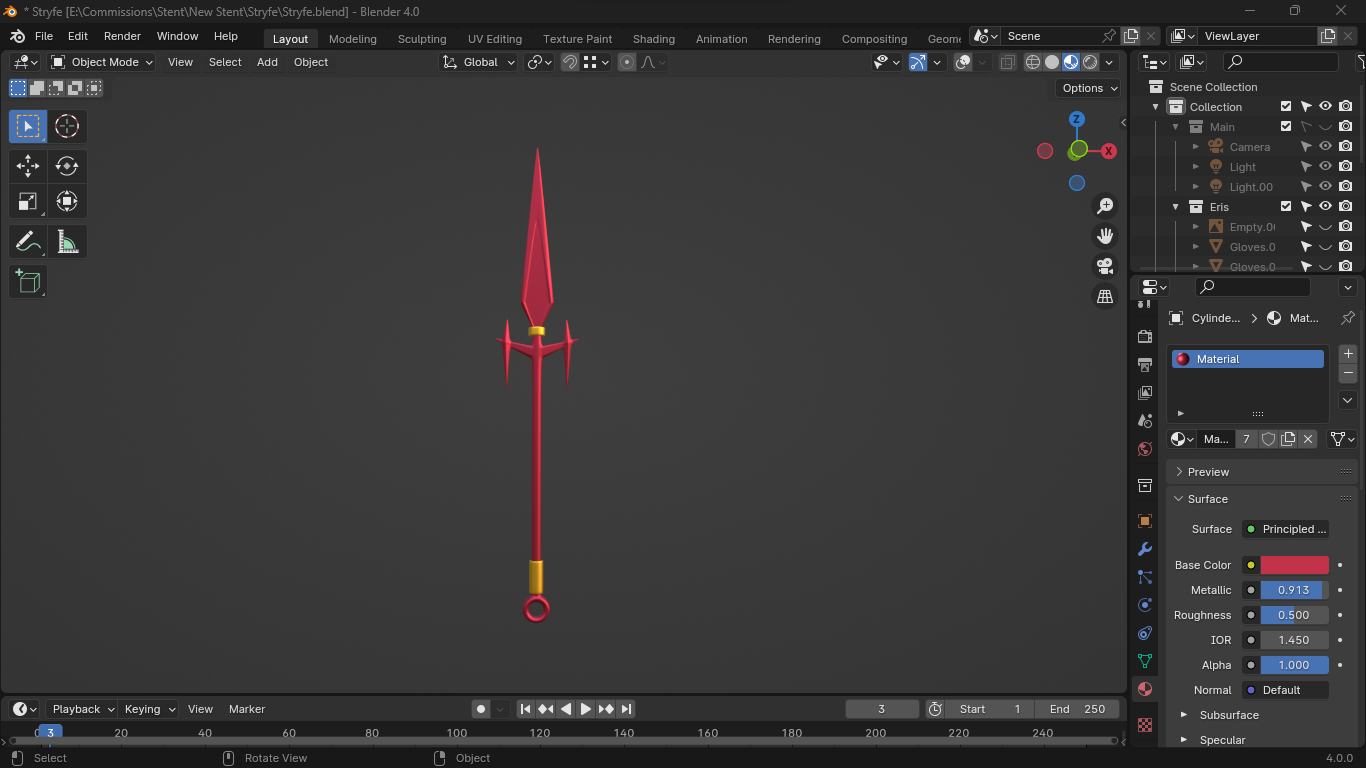Play the animation in reverse

pyautogui.click(x=566, y=709)
